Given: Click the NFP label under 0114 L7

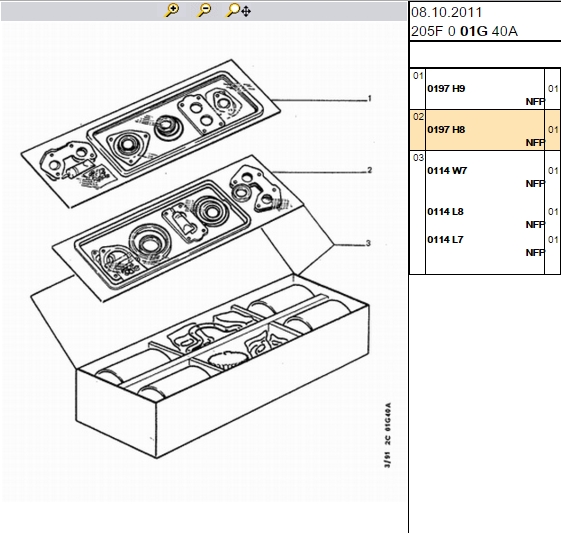Looking at the screenshot, I should (x=535, y=253).
